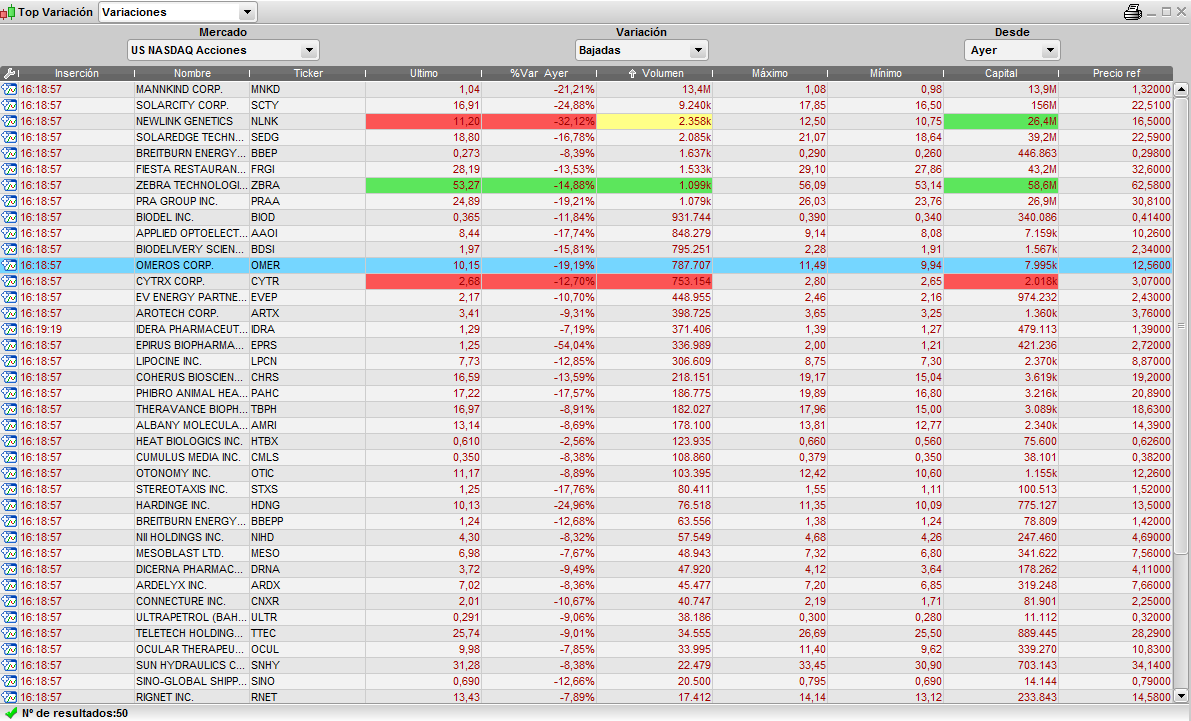Screen dimensions: 1191x721
Task: Select the EV ENERGY PARTNE... name cell
Action: pyautogui.click(x=192, y=297)
